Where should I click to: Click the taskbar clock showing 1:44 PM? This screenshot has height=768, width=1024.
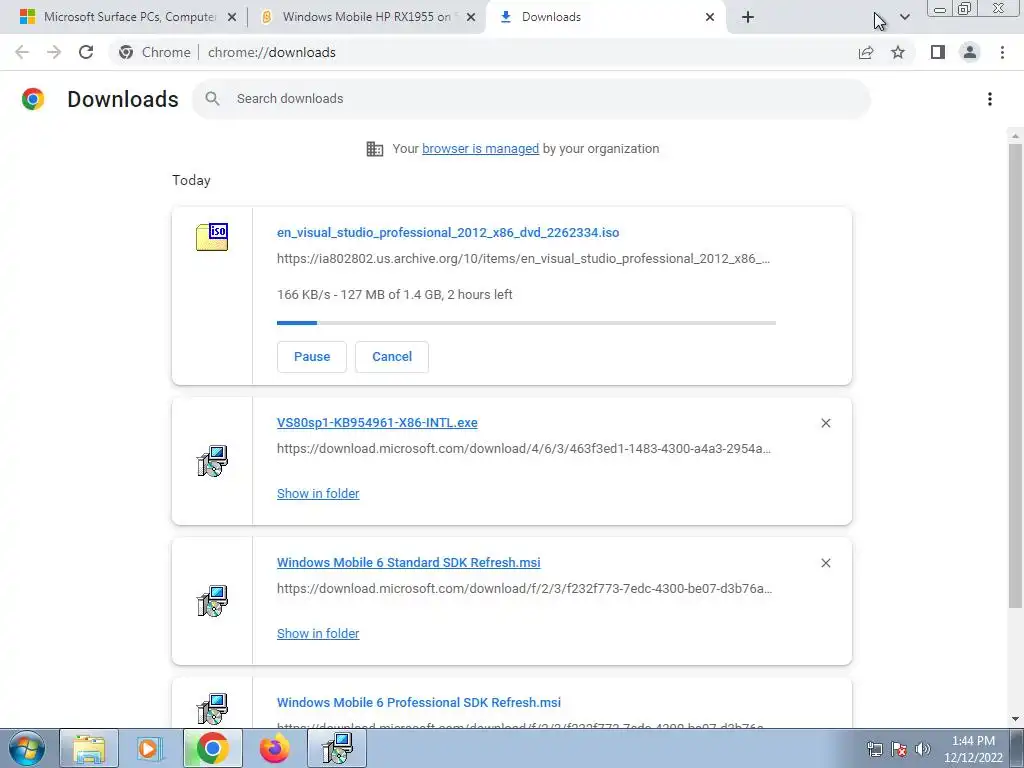coord(973,749)
